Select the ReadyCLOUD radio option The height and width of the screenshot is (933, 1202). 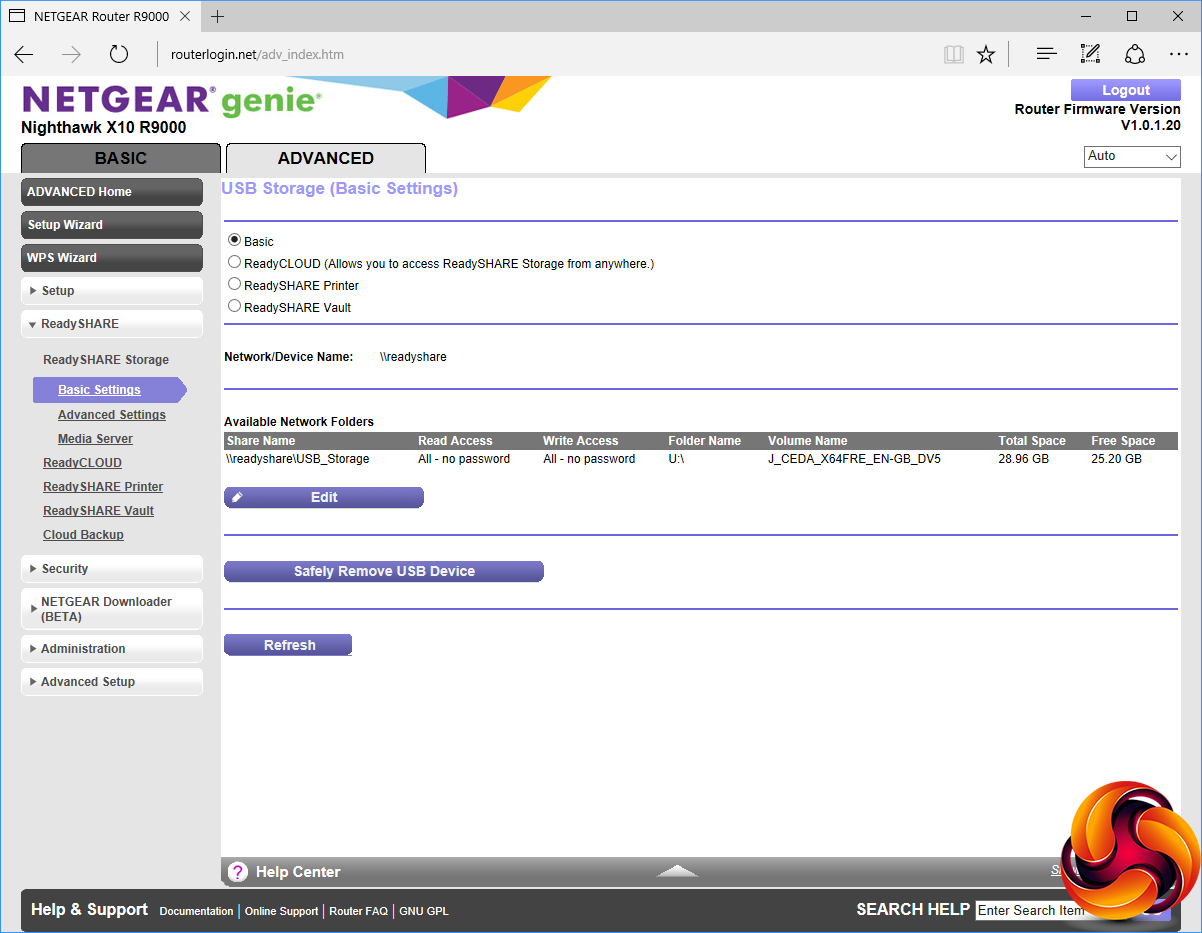pos(234,262)
